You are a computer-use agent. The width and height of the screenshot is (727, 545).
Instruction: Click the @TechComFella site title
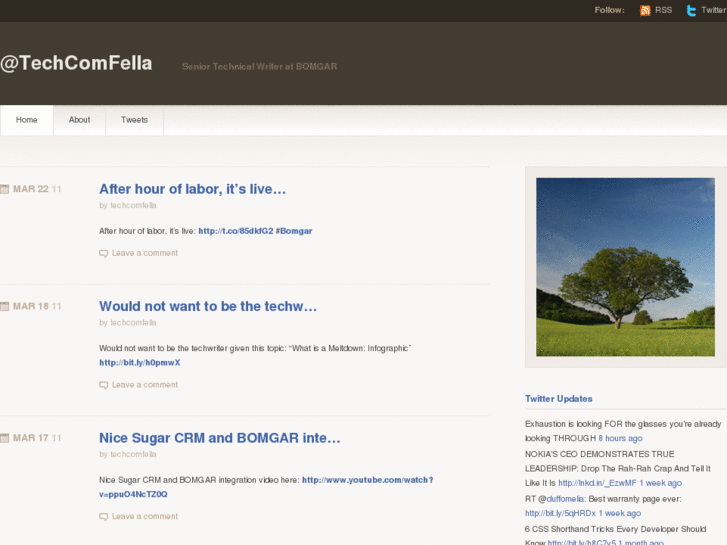click(76, 63)
